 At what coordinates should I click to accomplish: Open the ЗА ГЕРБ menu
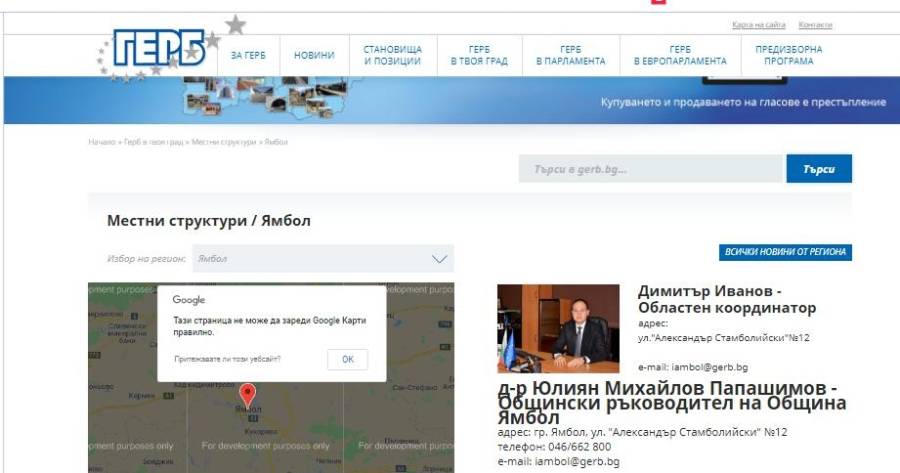click(248, 56)
